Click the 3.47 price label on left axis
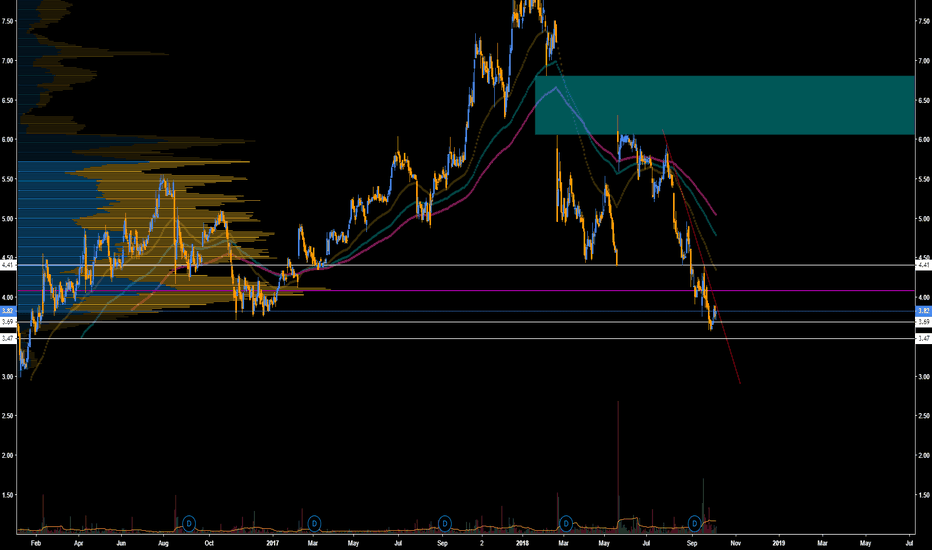This screenshot has height=550, width=932. (8, 338)
